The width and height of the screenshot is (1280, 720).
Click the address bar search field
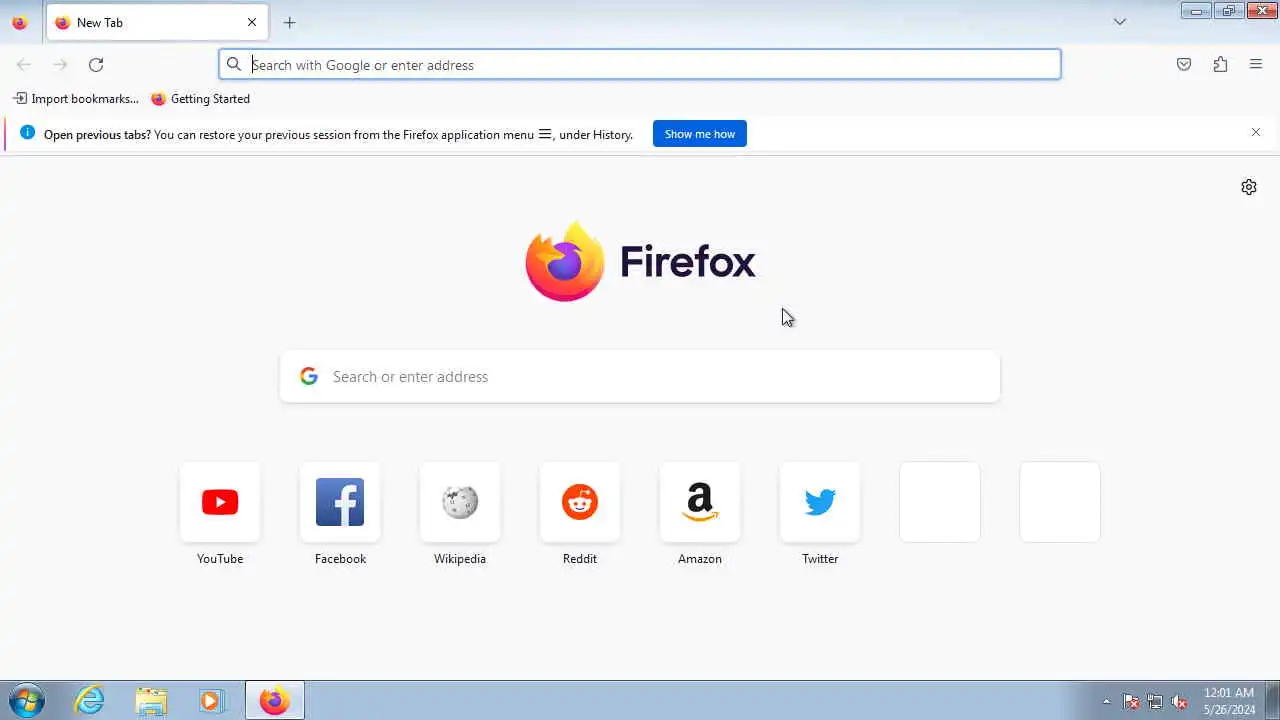(640, 65)
